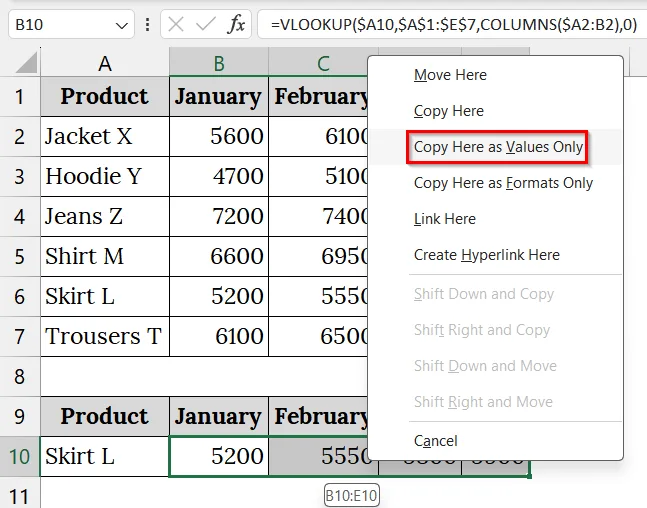Select row 4 header

pyautogui.click(x=20, y=217)
